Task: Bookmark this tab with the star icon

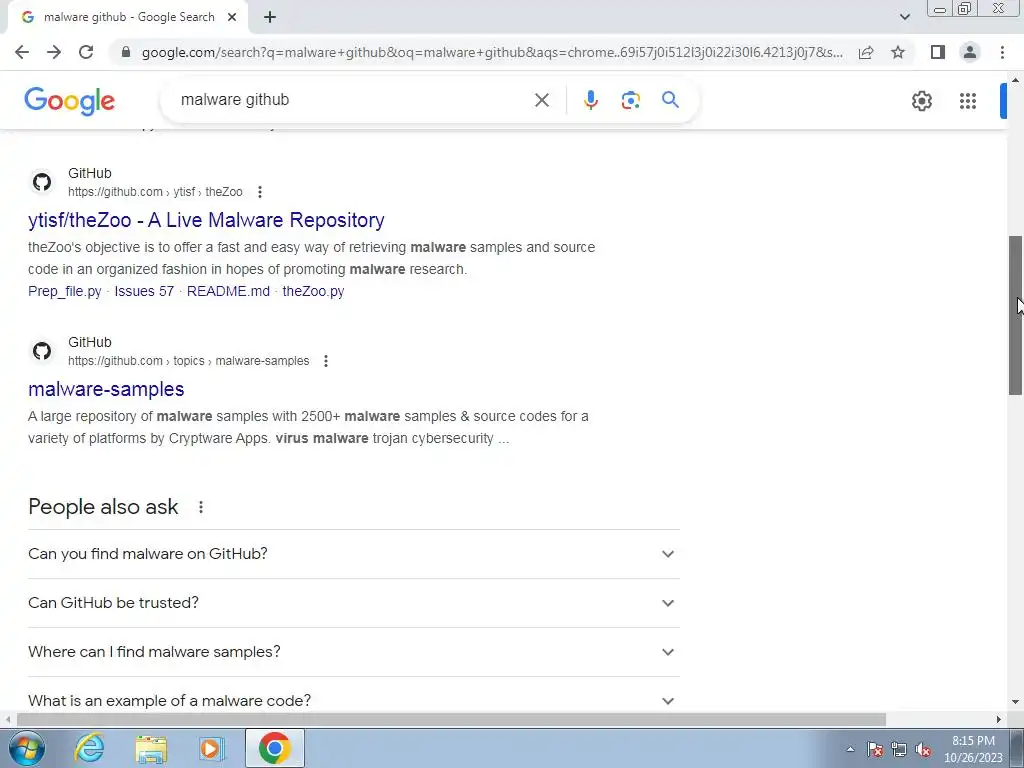Action: tap(898, 52)
